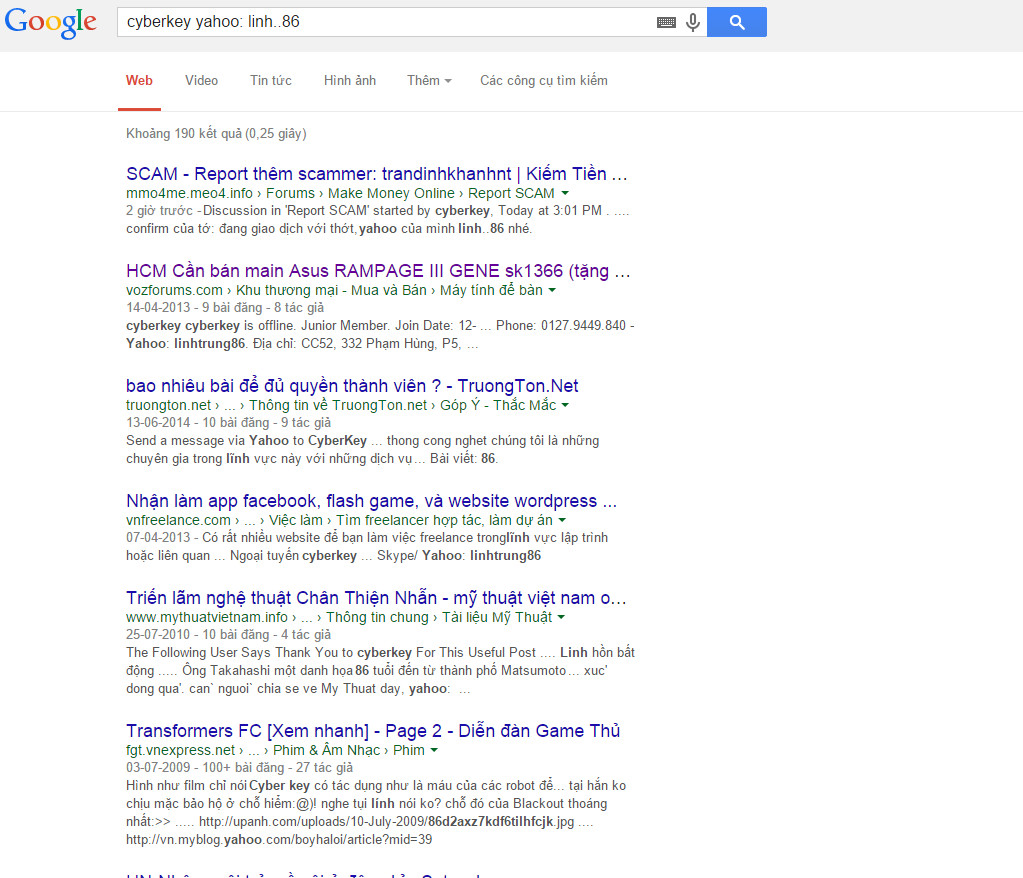Expand arrow beside mmo4me.meo4.info Report SCAM
The image size is (1023, 878).
click(x=565, y=194)
